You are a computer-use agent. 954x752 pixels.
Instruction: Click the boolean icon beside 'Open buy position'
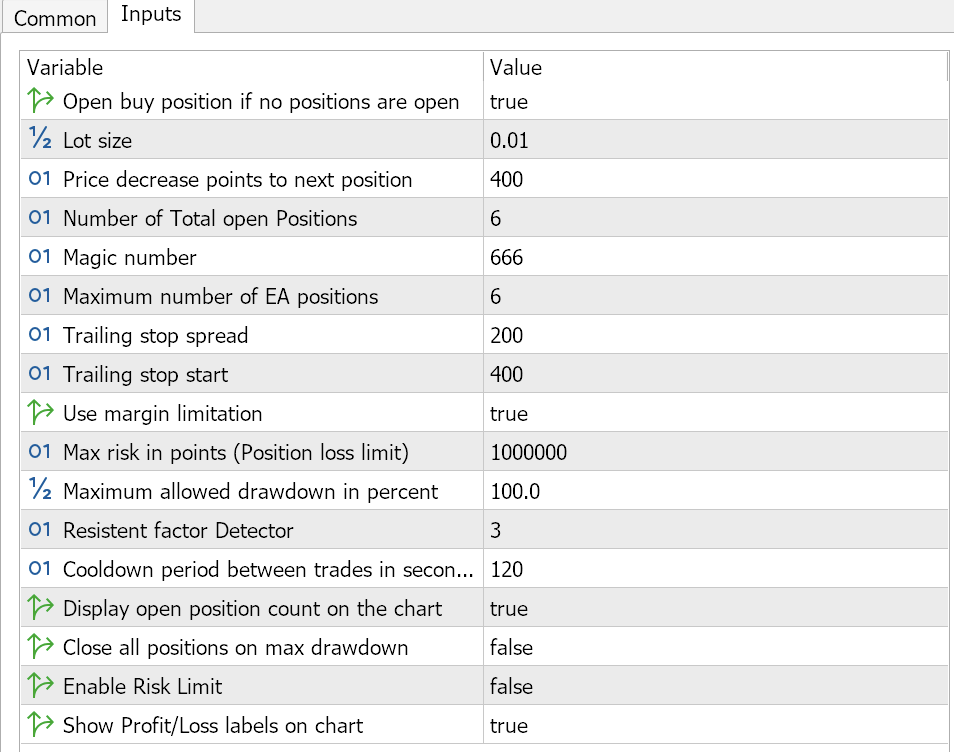pyautogui.click(x=41, y=101)
